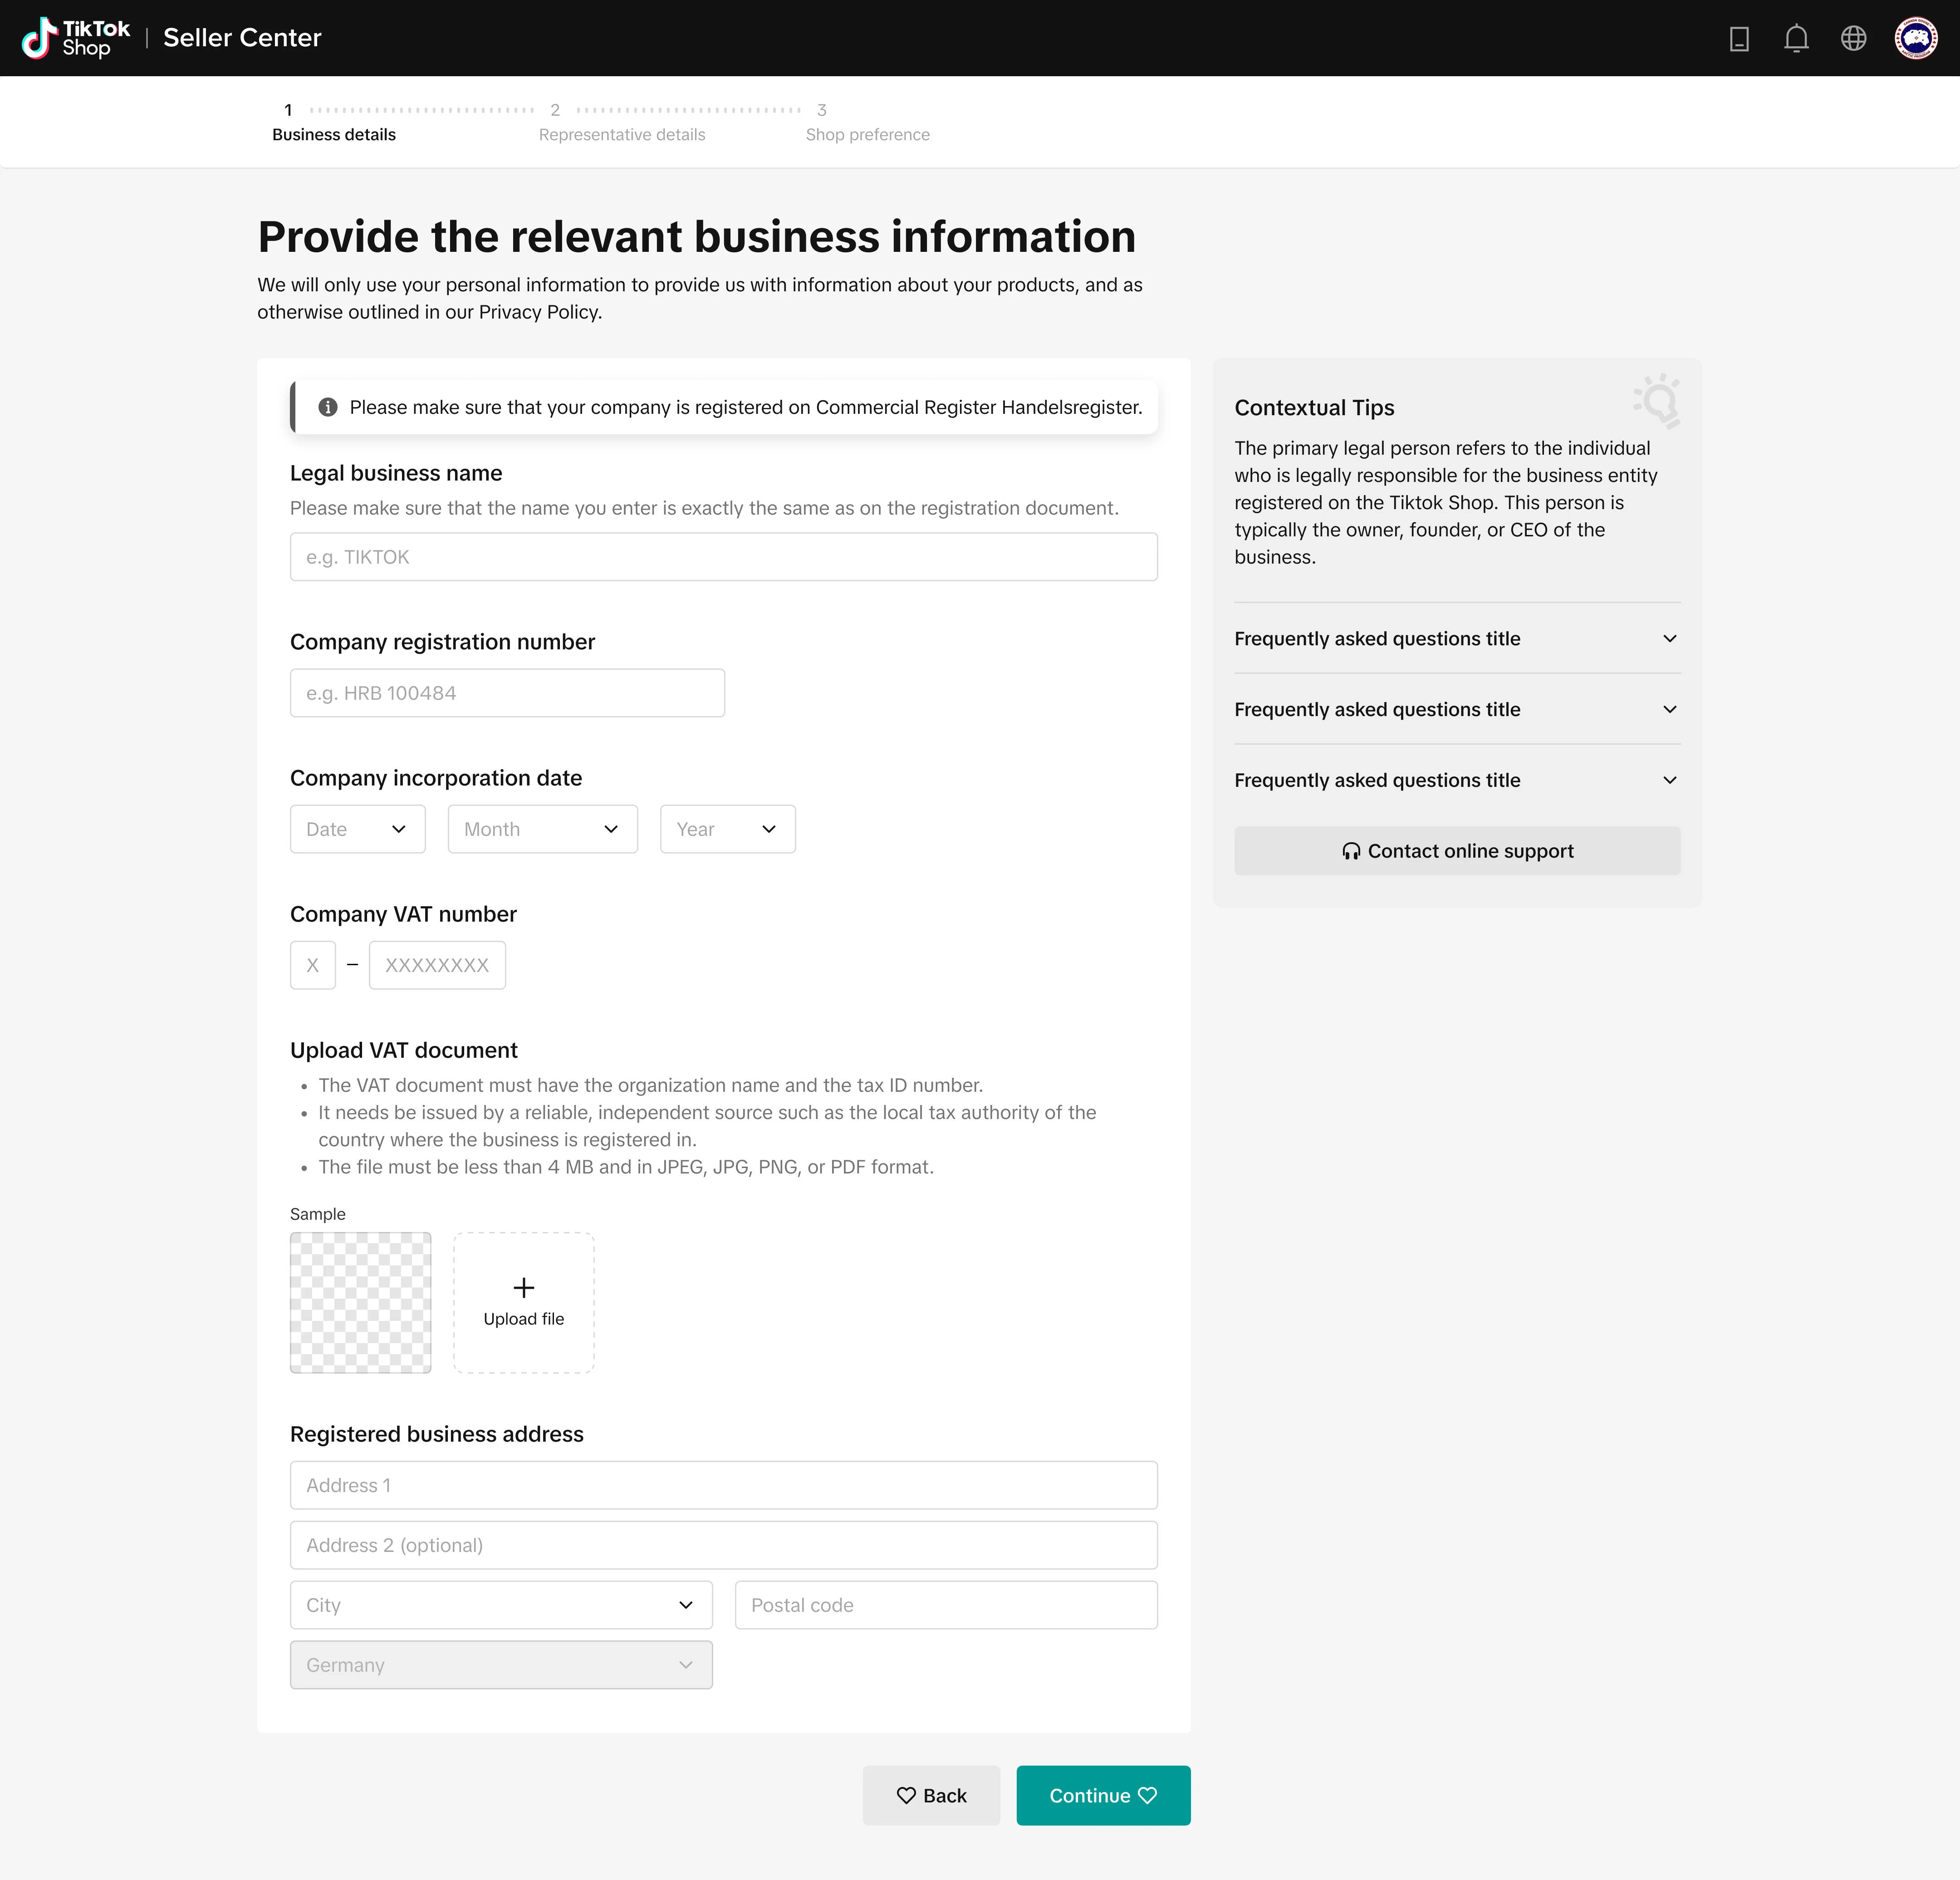The image size is (1960, 1880).
Task: Open the Date dropdown
Action: 357,829
